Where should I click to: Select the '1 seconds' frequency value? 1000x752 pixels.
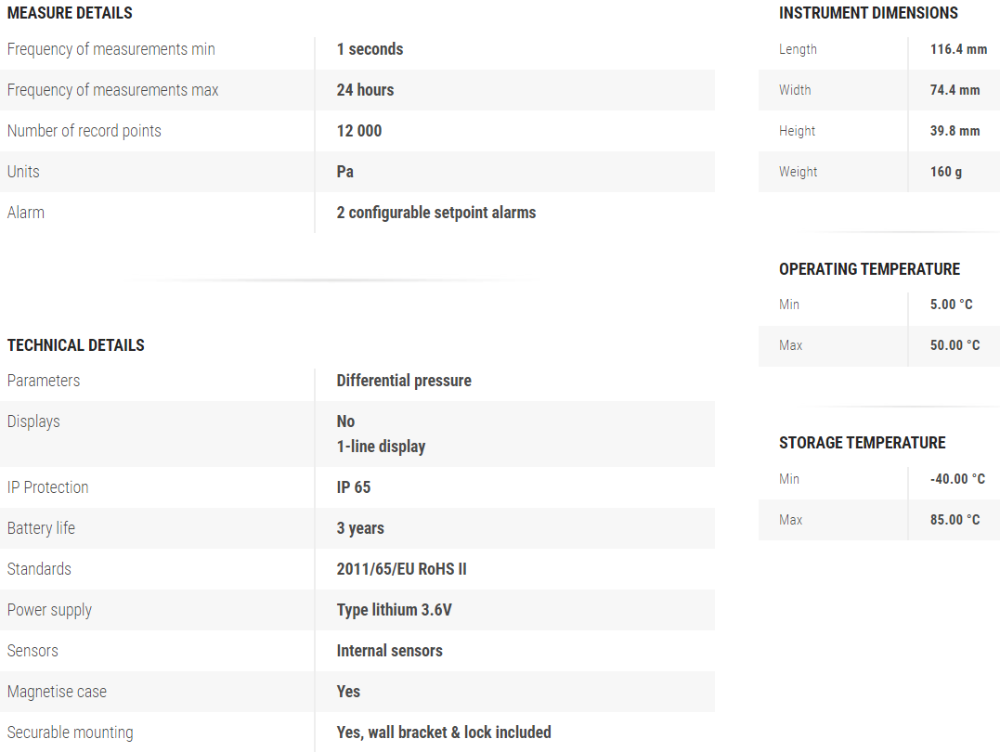370,49
